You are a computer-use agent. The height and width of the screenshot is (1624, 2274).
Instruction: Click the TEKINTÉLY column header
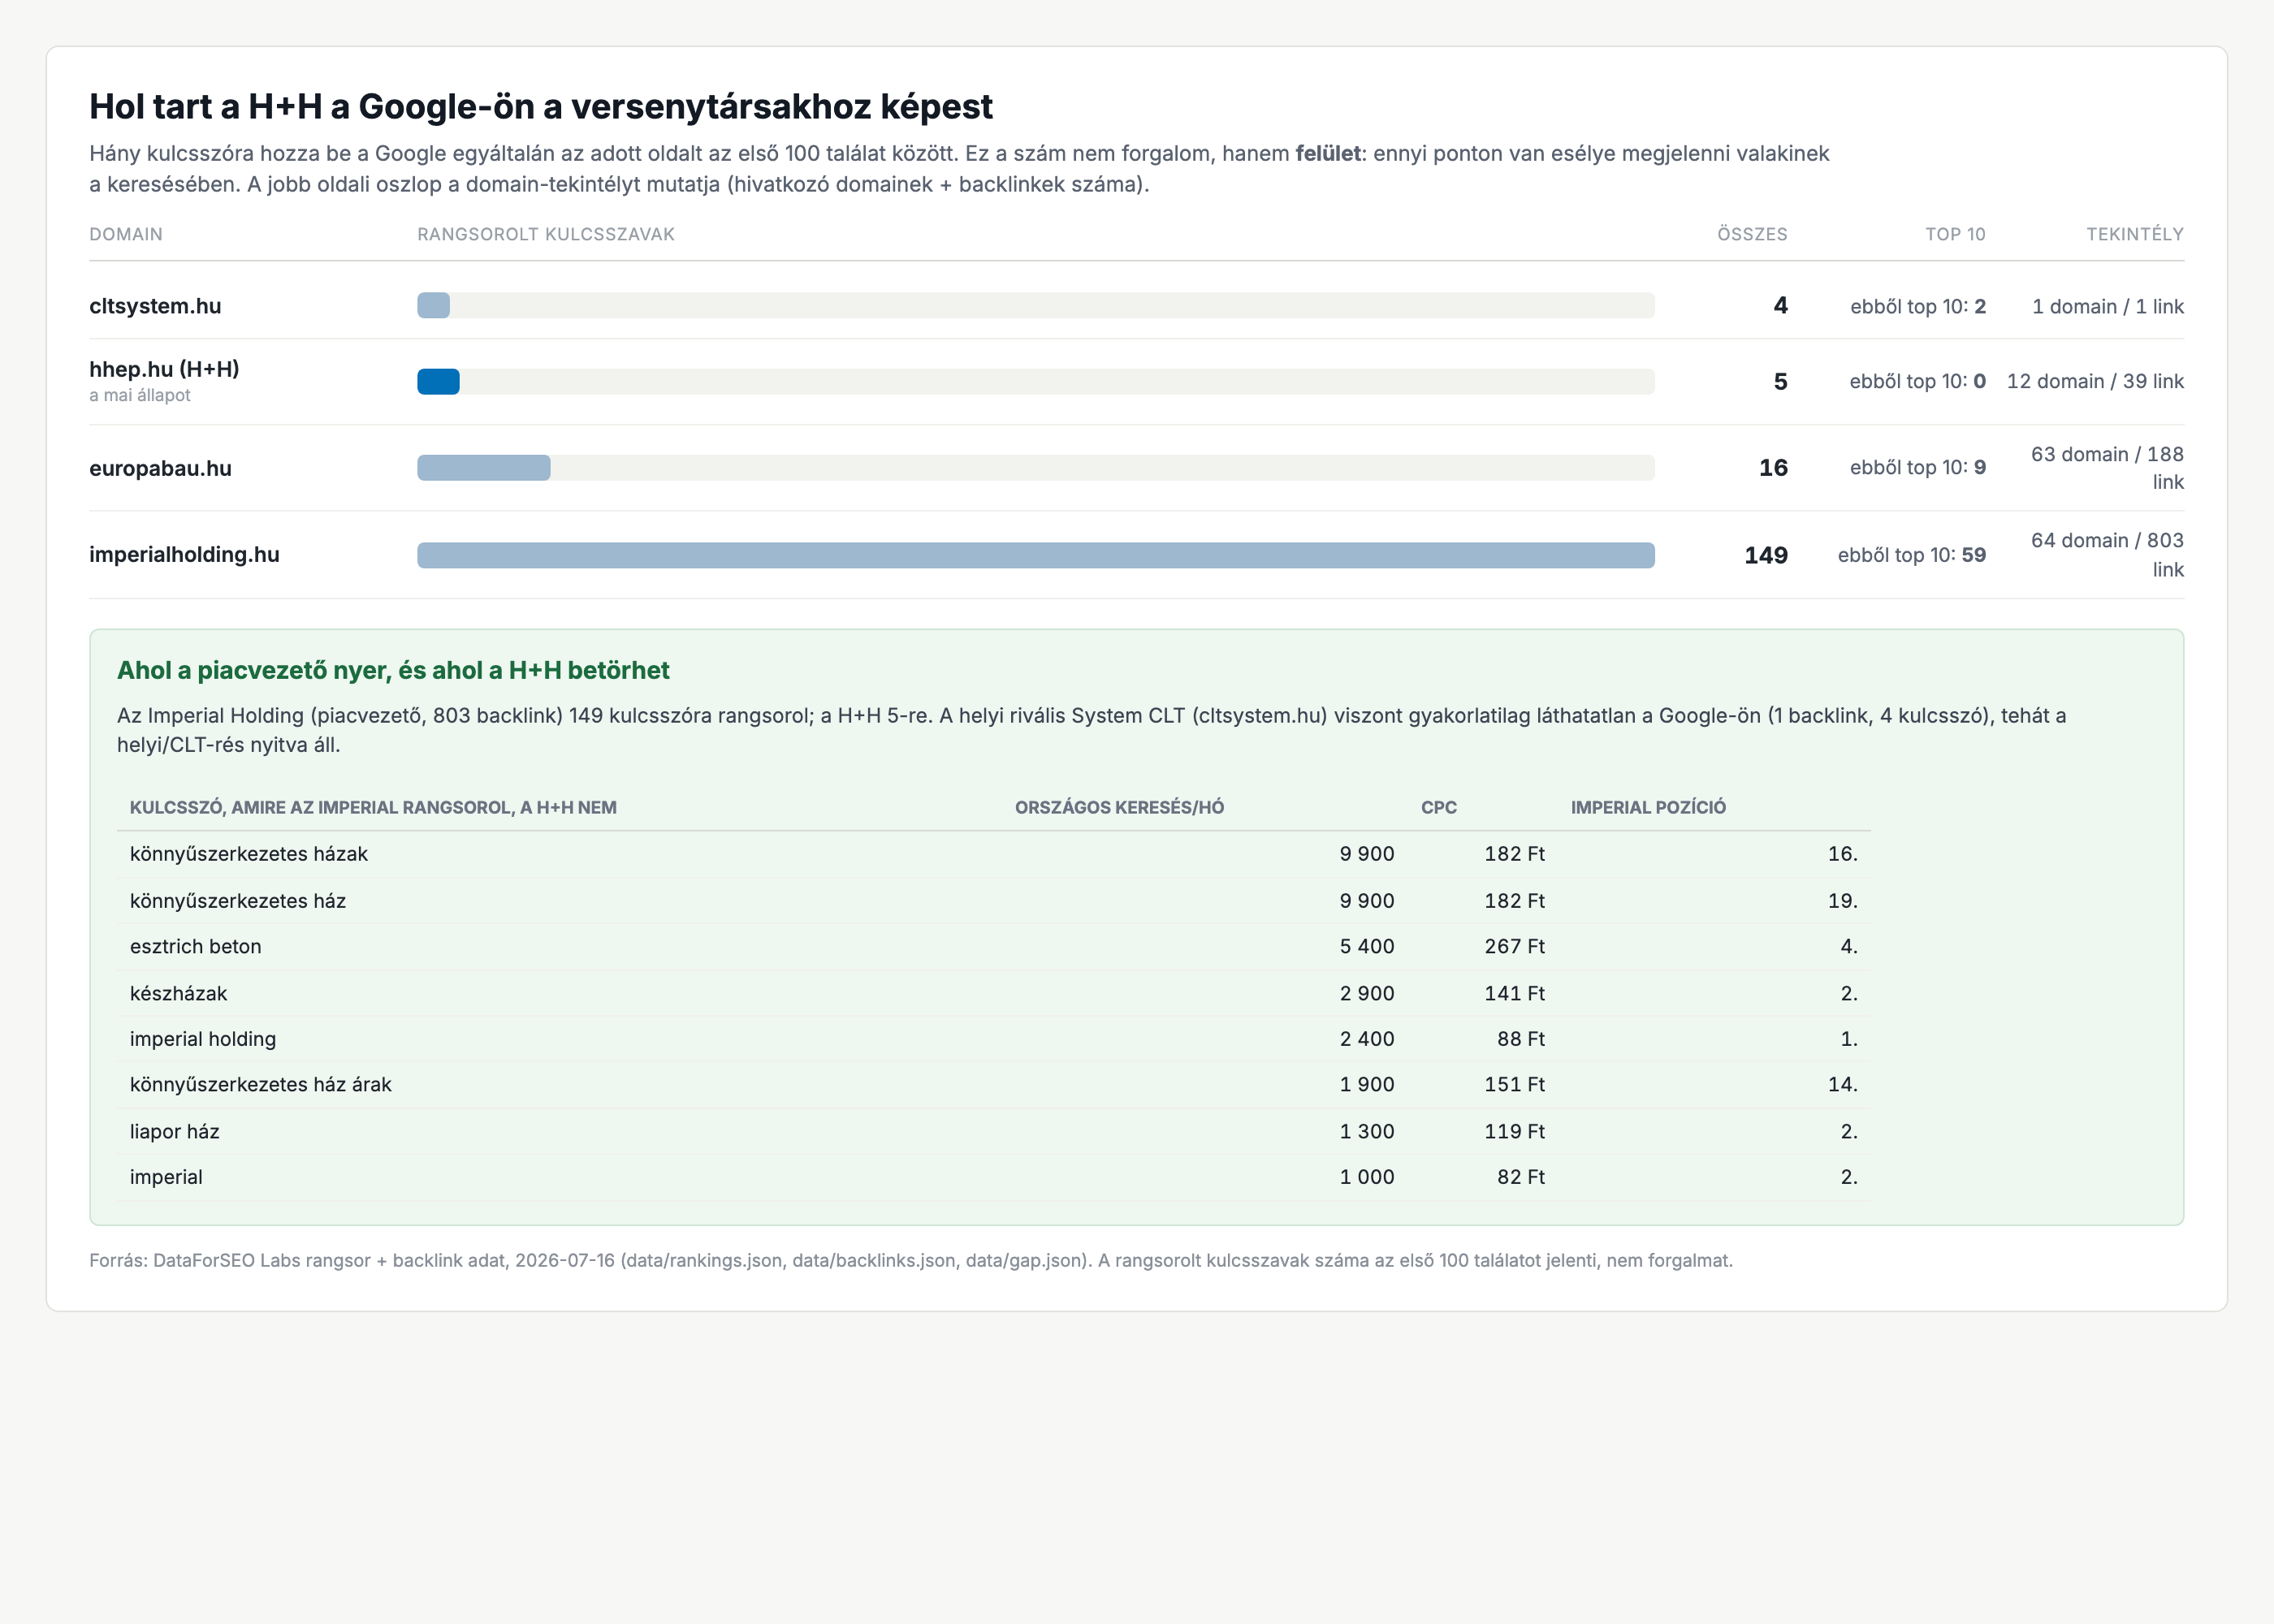coord(2134,234)
